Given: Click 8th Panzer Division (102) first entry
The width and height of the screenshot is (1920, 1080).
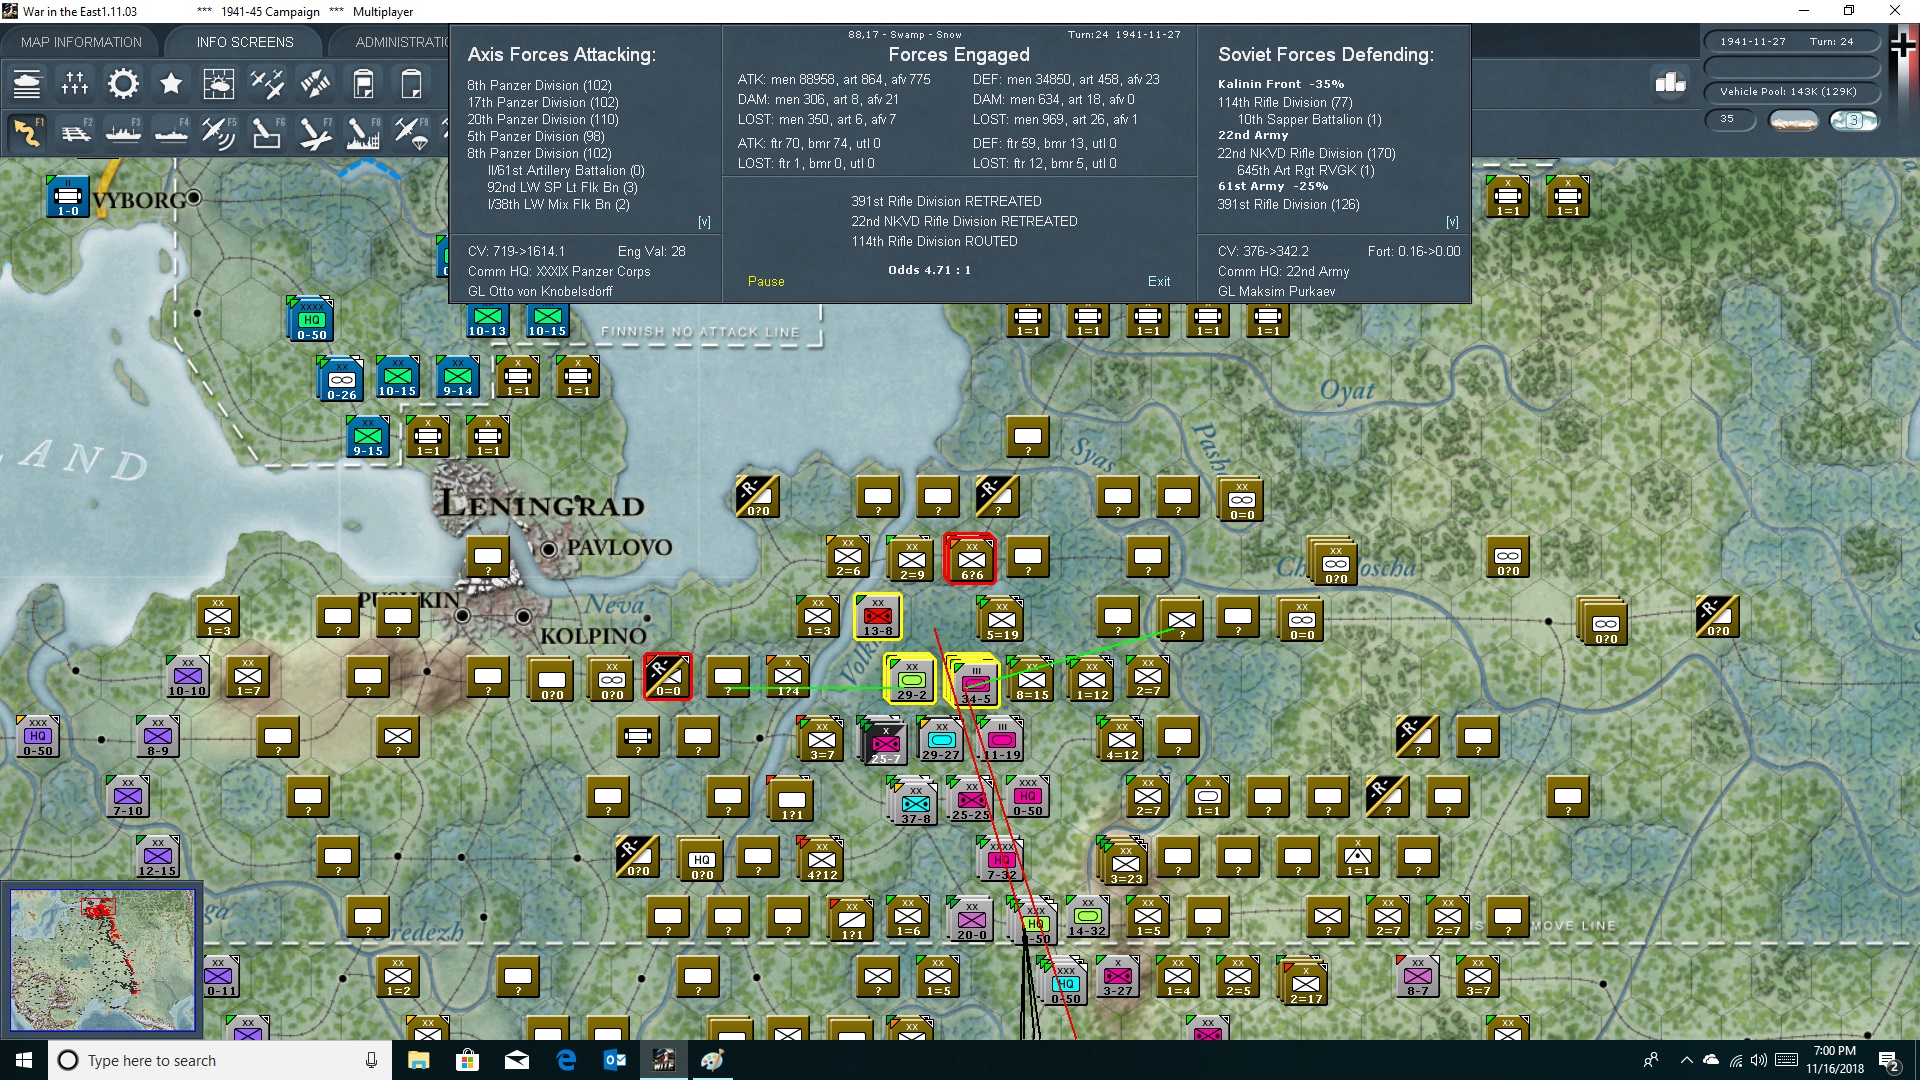Looking at the screenshot, I should point(539,85).
